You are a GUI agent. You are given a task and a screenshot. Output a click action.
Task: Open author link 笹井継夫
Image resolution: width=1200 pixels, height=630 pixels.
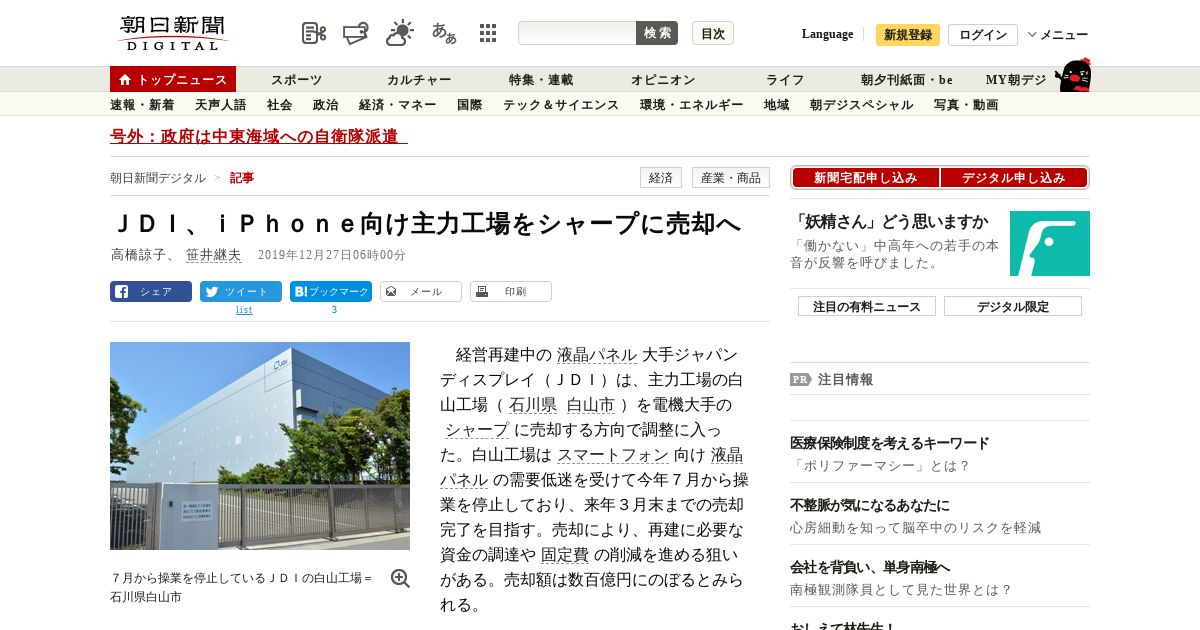pos(214,255)
